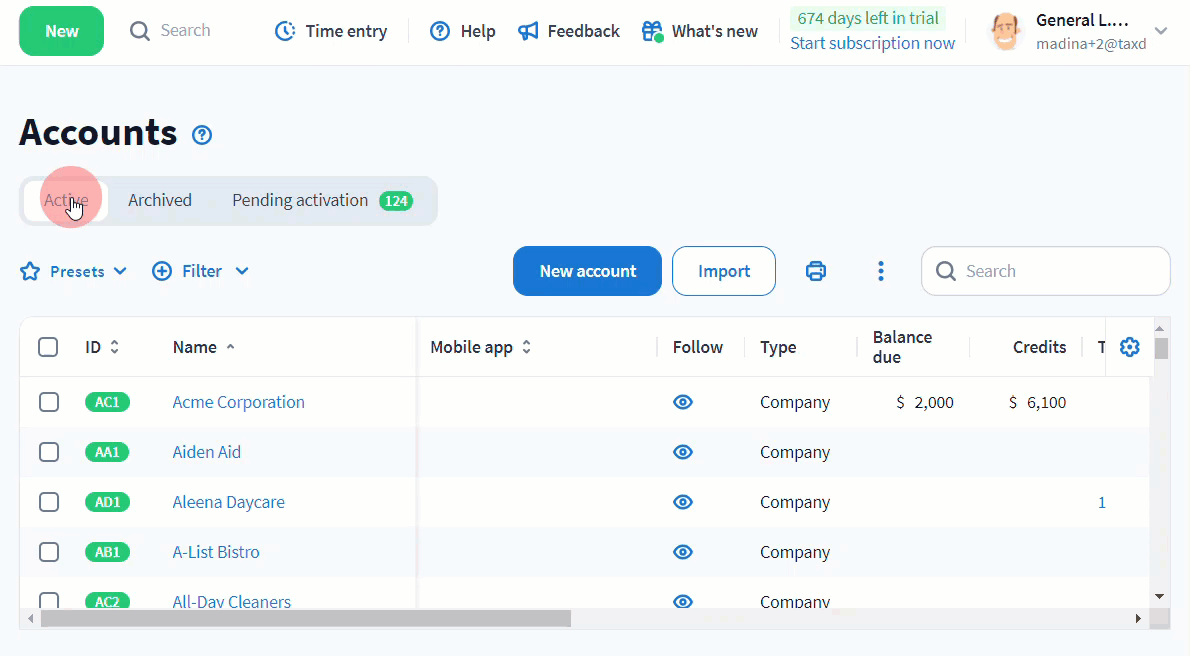Click the printer icon
The width and height of the screenshot is (1190, 656).
[816, 271]
